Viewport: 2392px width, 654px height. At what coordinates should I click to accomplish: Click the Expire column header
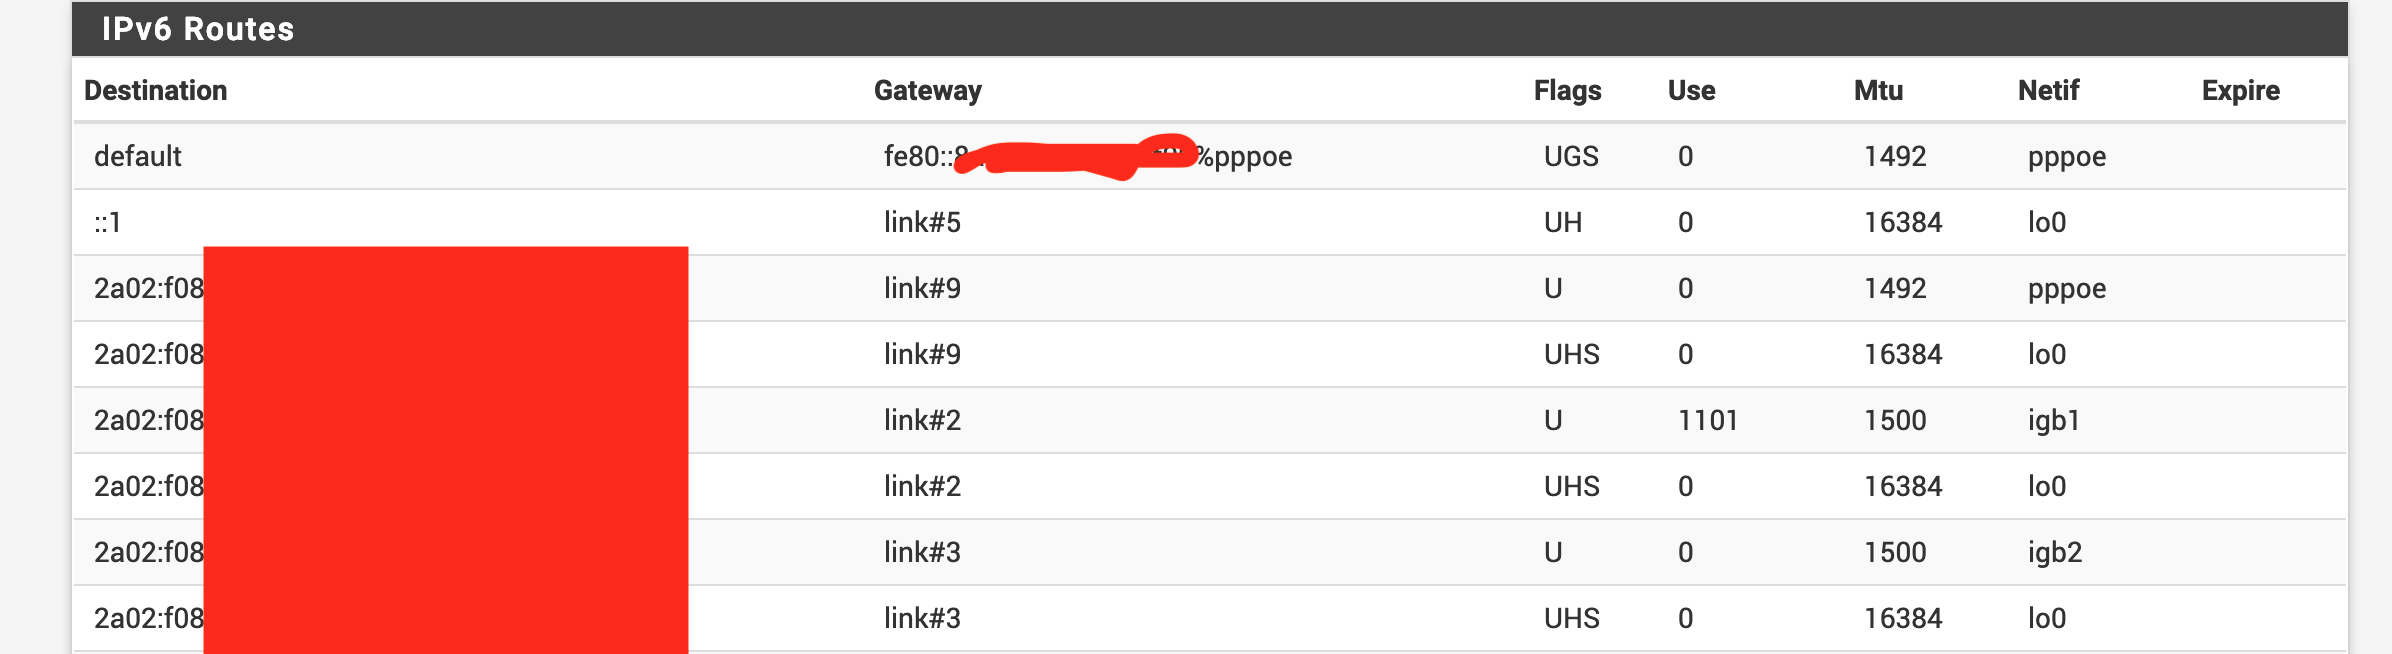(x=2240, y=91)
